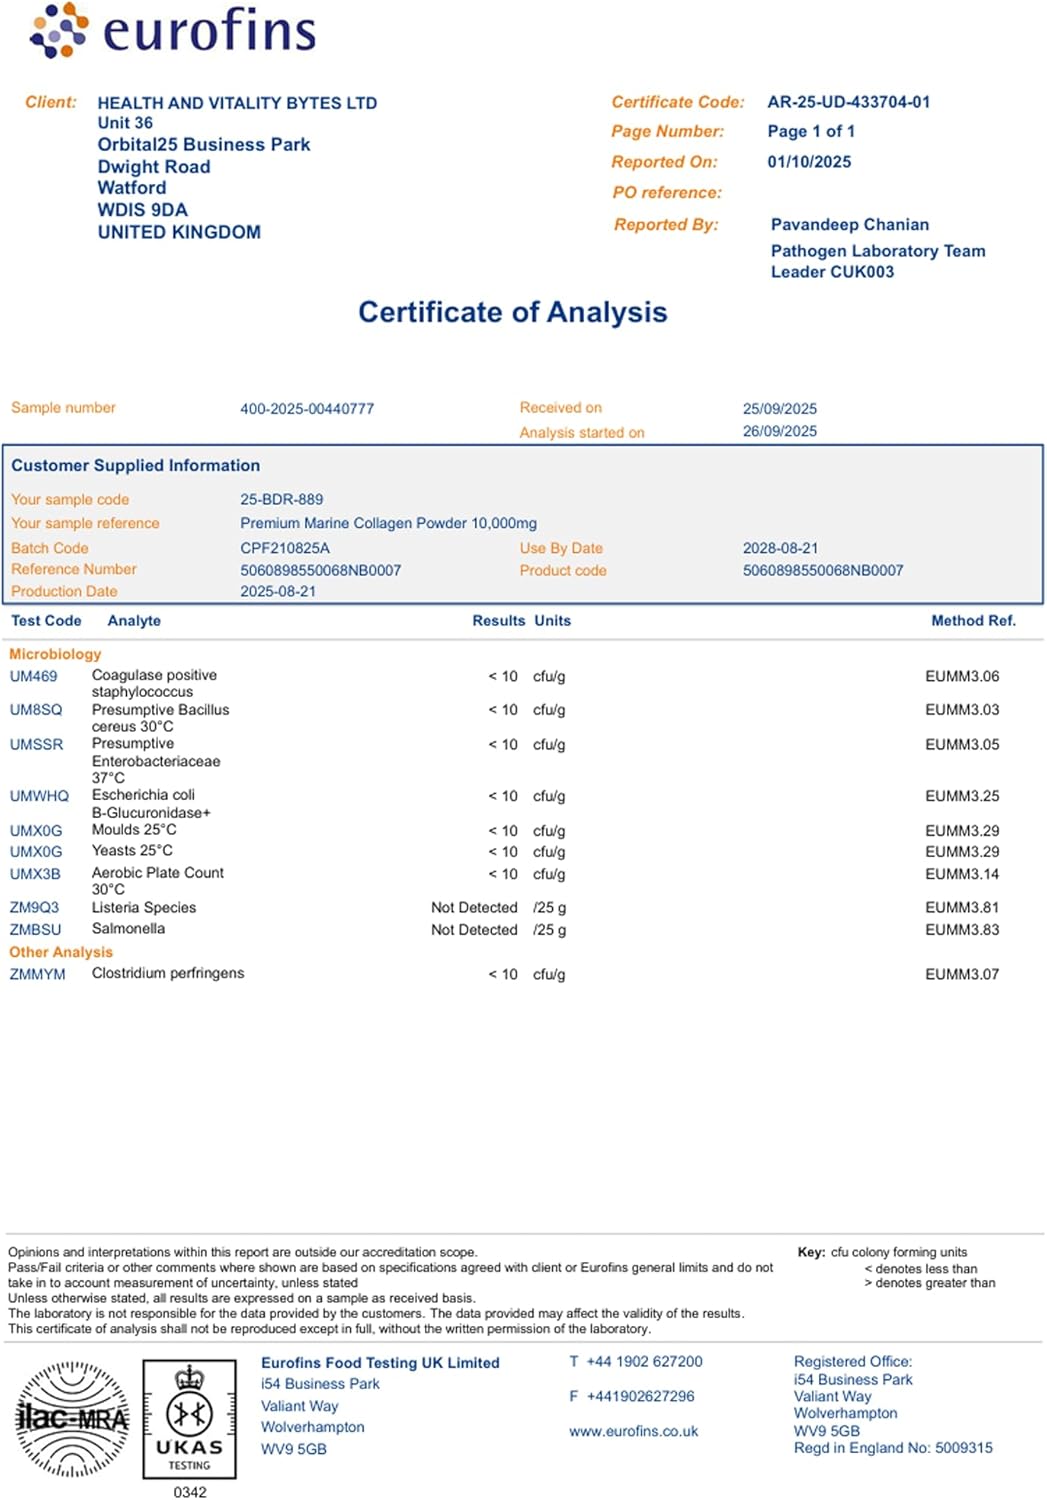Screen dimensions: 1047x1500
Task: Select sample code 25-BDR-889
Action: coord(282,499)
